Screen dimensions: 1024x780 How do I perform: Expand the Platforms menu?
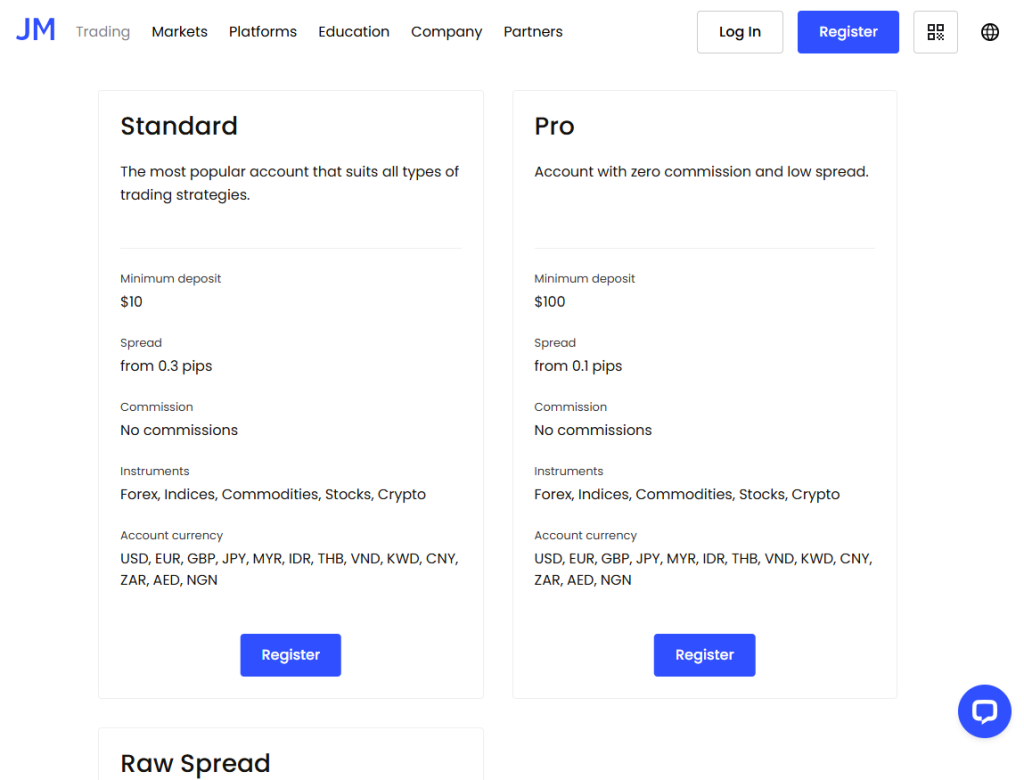(x=263, y=32)
